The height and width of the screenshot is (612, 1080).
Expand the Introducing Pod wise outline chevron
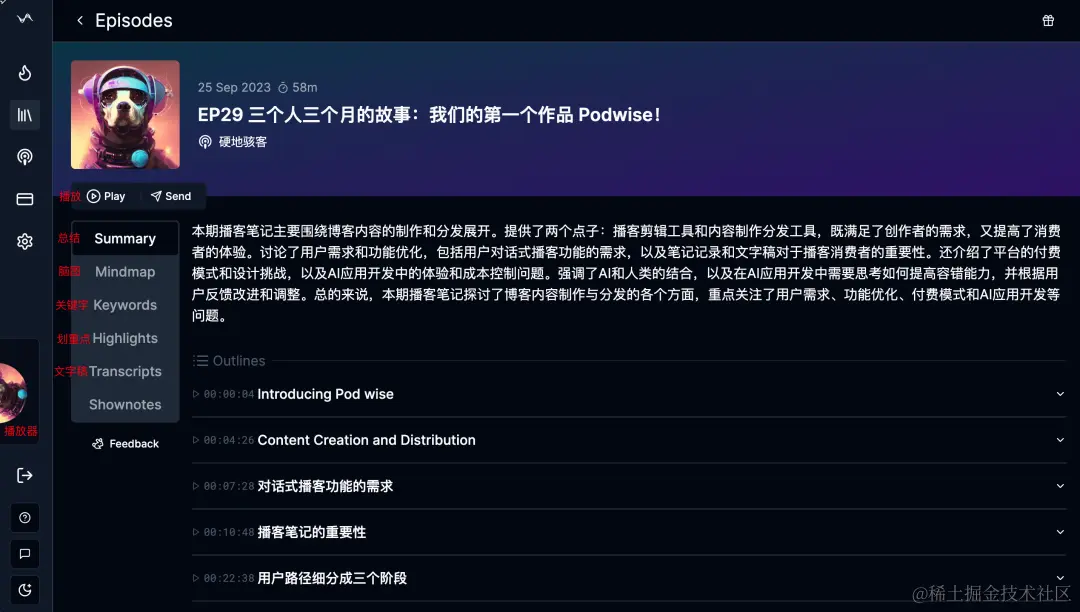[1060, 394]
